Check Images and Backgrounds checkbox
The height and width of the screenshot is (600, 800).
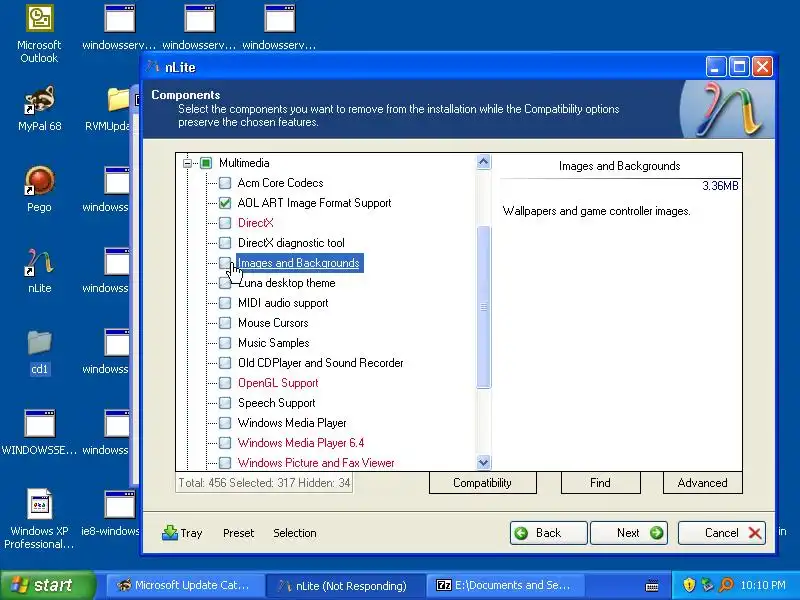(224, 263)
